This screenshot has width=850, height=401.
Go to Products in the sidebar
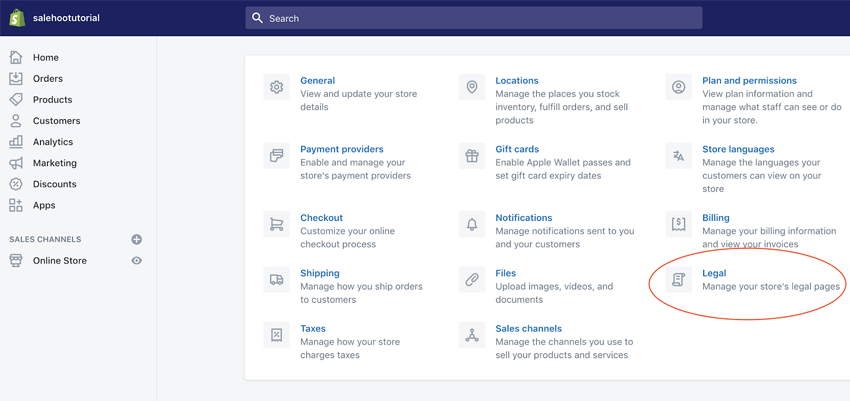coord(52,100)
